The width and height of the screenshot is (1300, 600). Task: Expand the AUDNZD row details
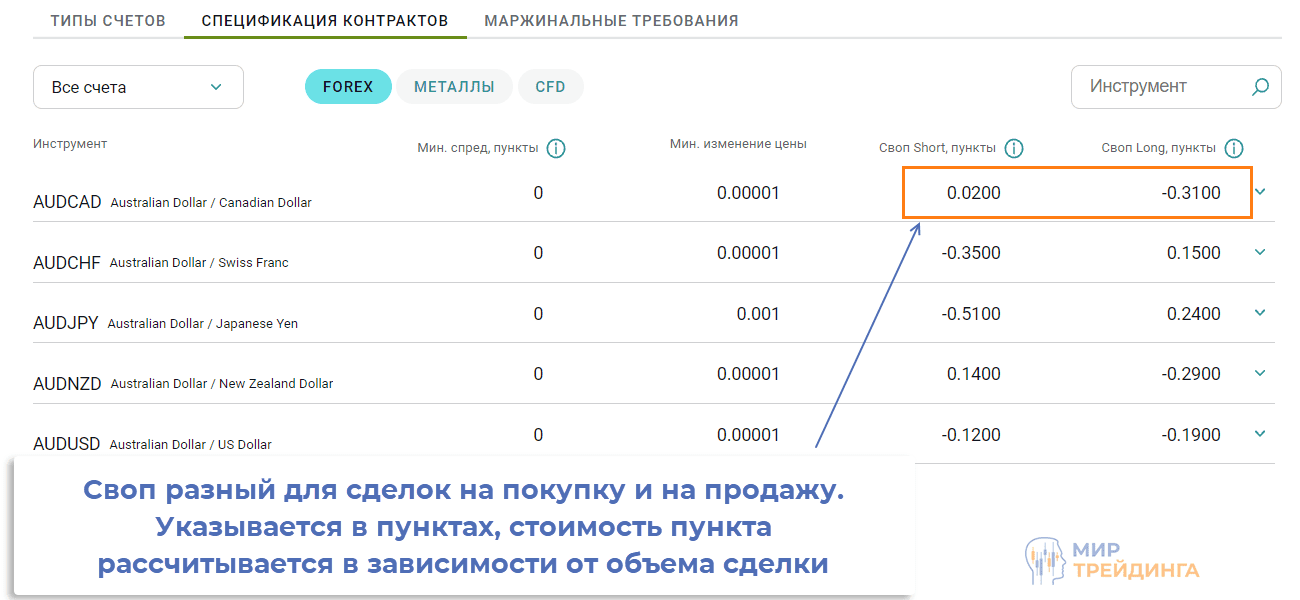(1260, 373)
